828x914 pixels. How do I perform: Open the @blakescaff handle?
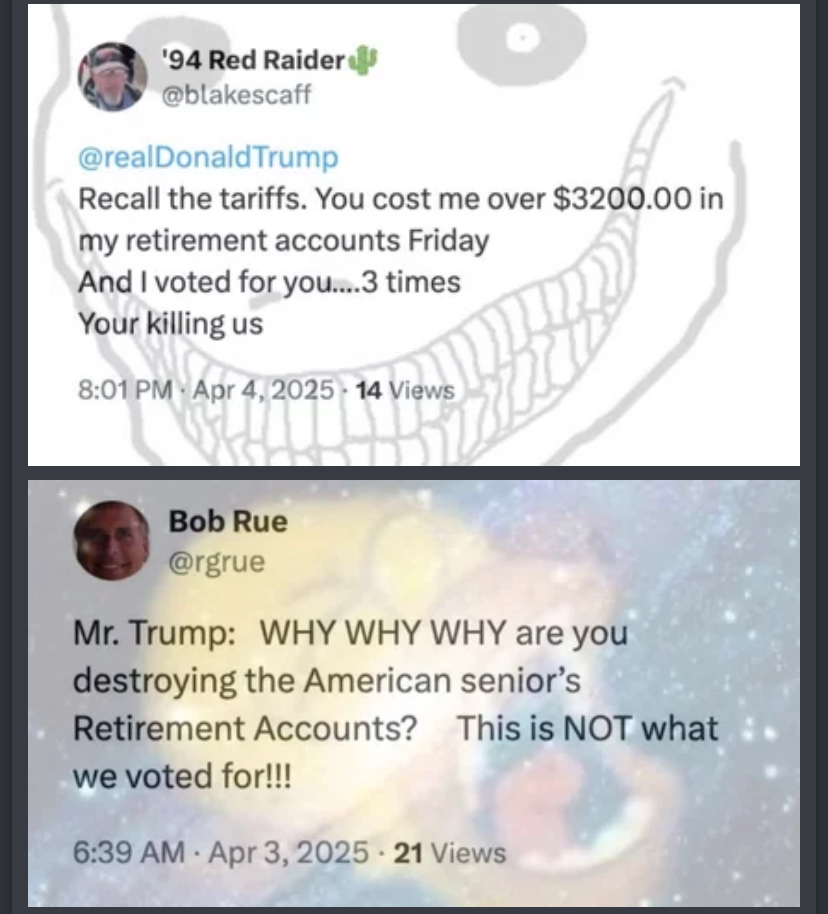tap(236, 94)
